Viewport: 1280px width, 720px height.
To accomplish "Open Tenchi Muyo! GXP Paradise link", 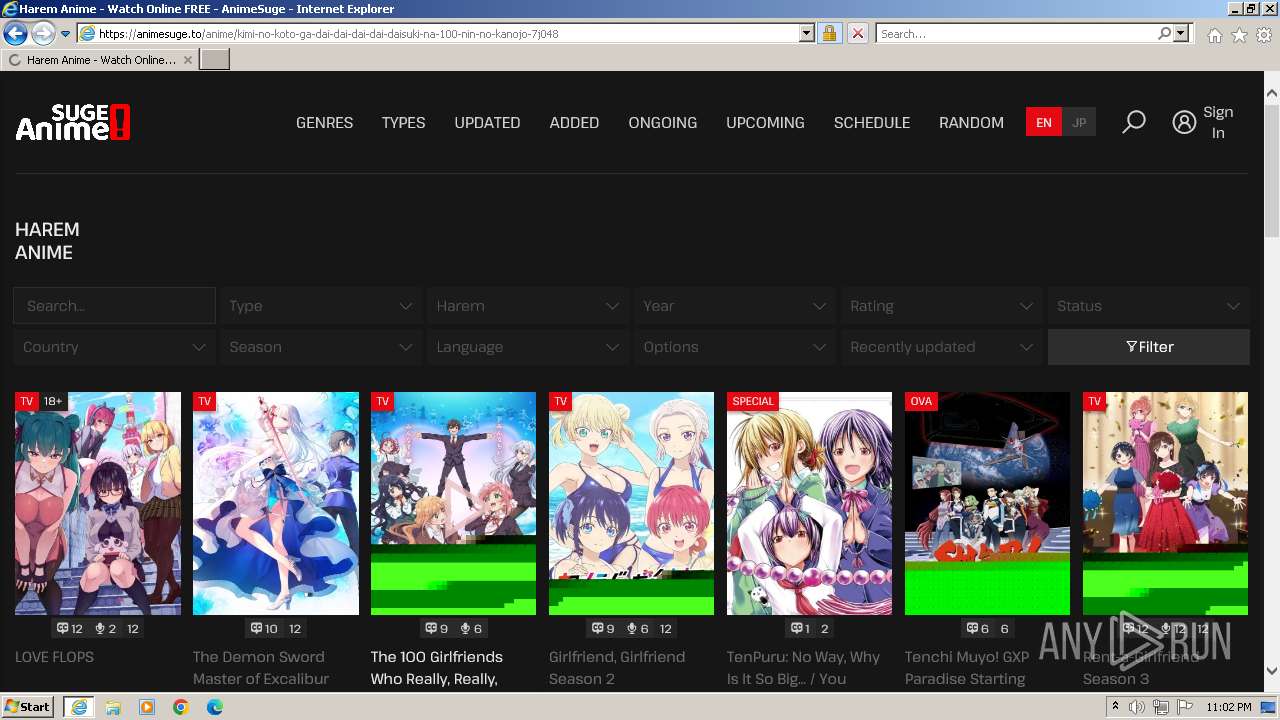I will point(965,668).
